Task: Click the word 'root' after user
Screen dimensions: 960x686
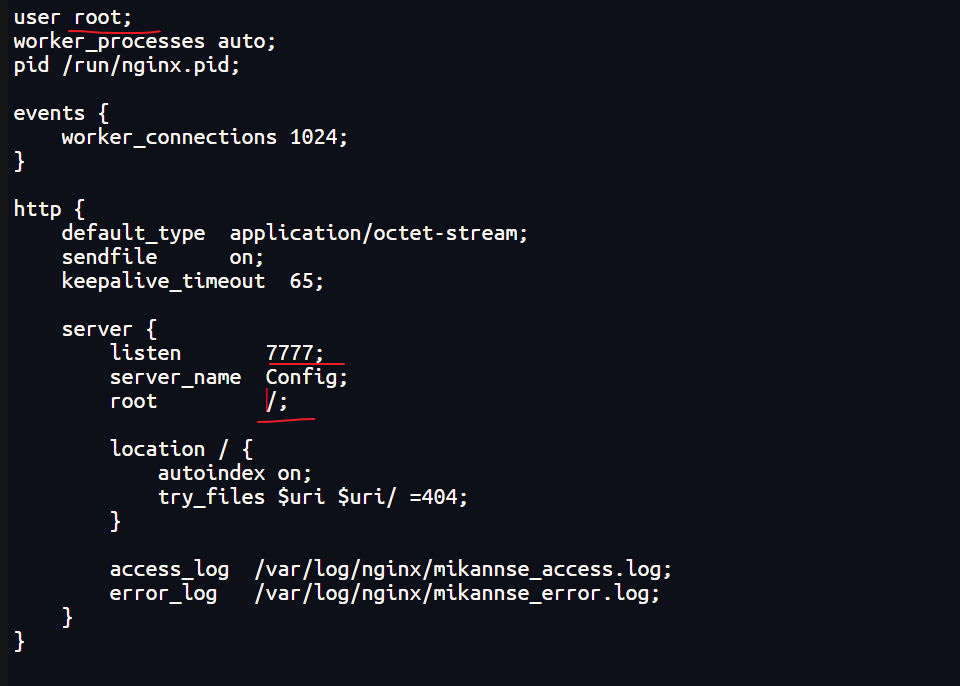Action: (98, 18)
